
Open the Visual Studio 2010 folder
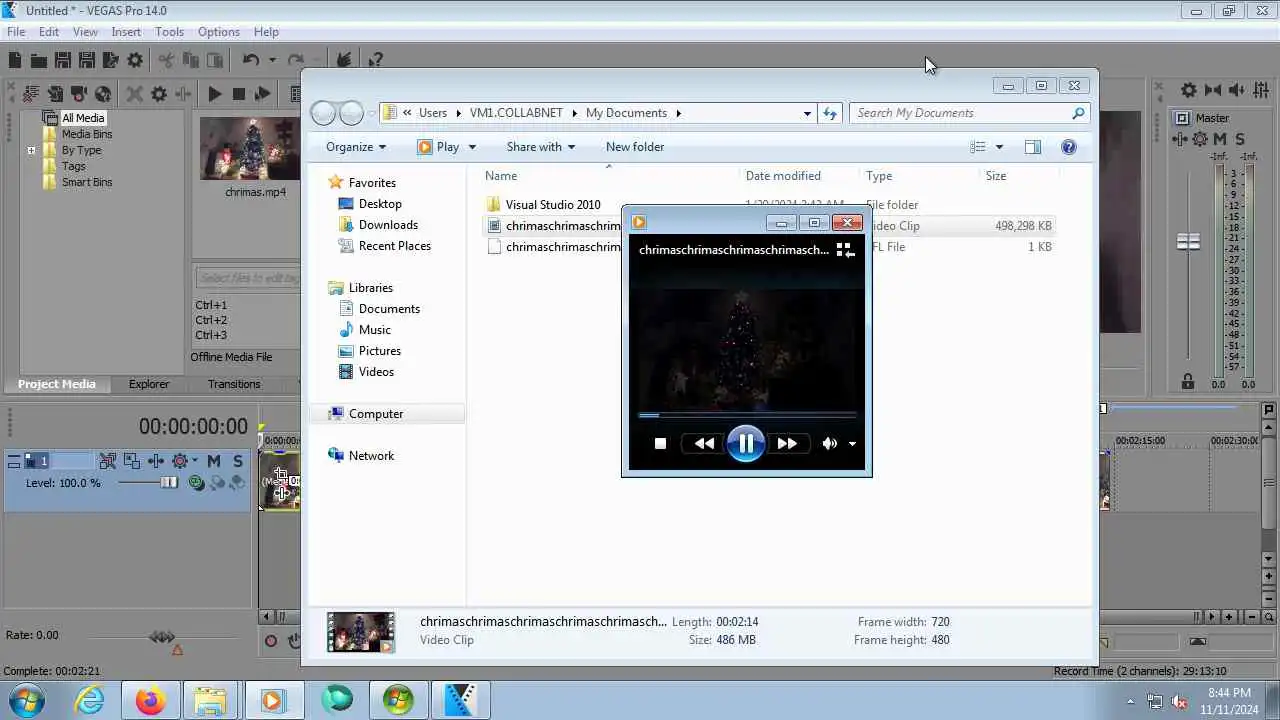click(553, 205)
